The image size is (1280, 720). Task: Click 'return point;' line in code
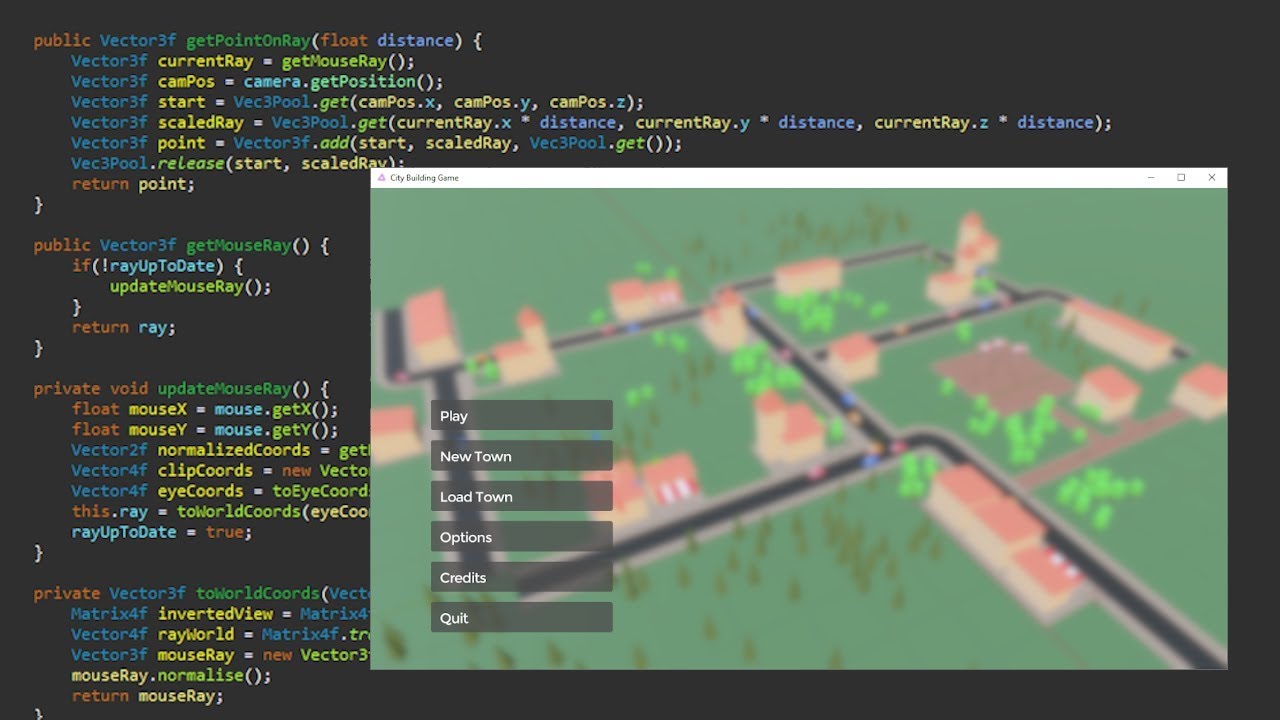[x=133, y=184]
